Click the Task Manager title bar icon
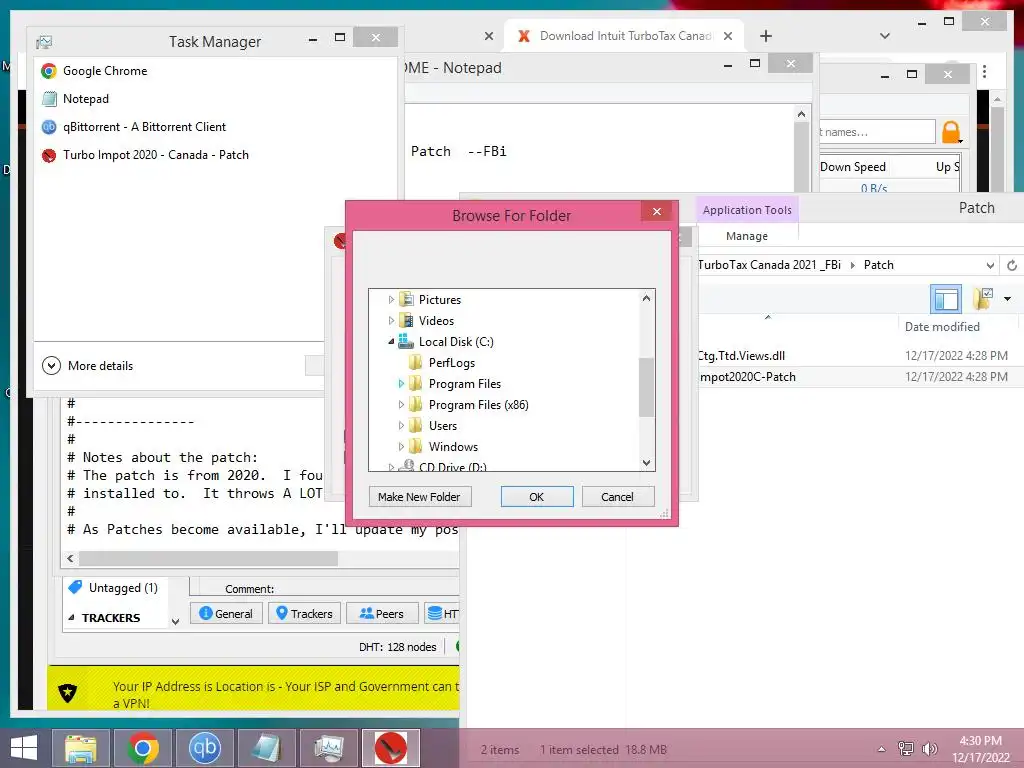This screenshot has height=768, width=1024. [44, 42]
